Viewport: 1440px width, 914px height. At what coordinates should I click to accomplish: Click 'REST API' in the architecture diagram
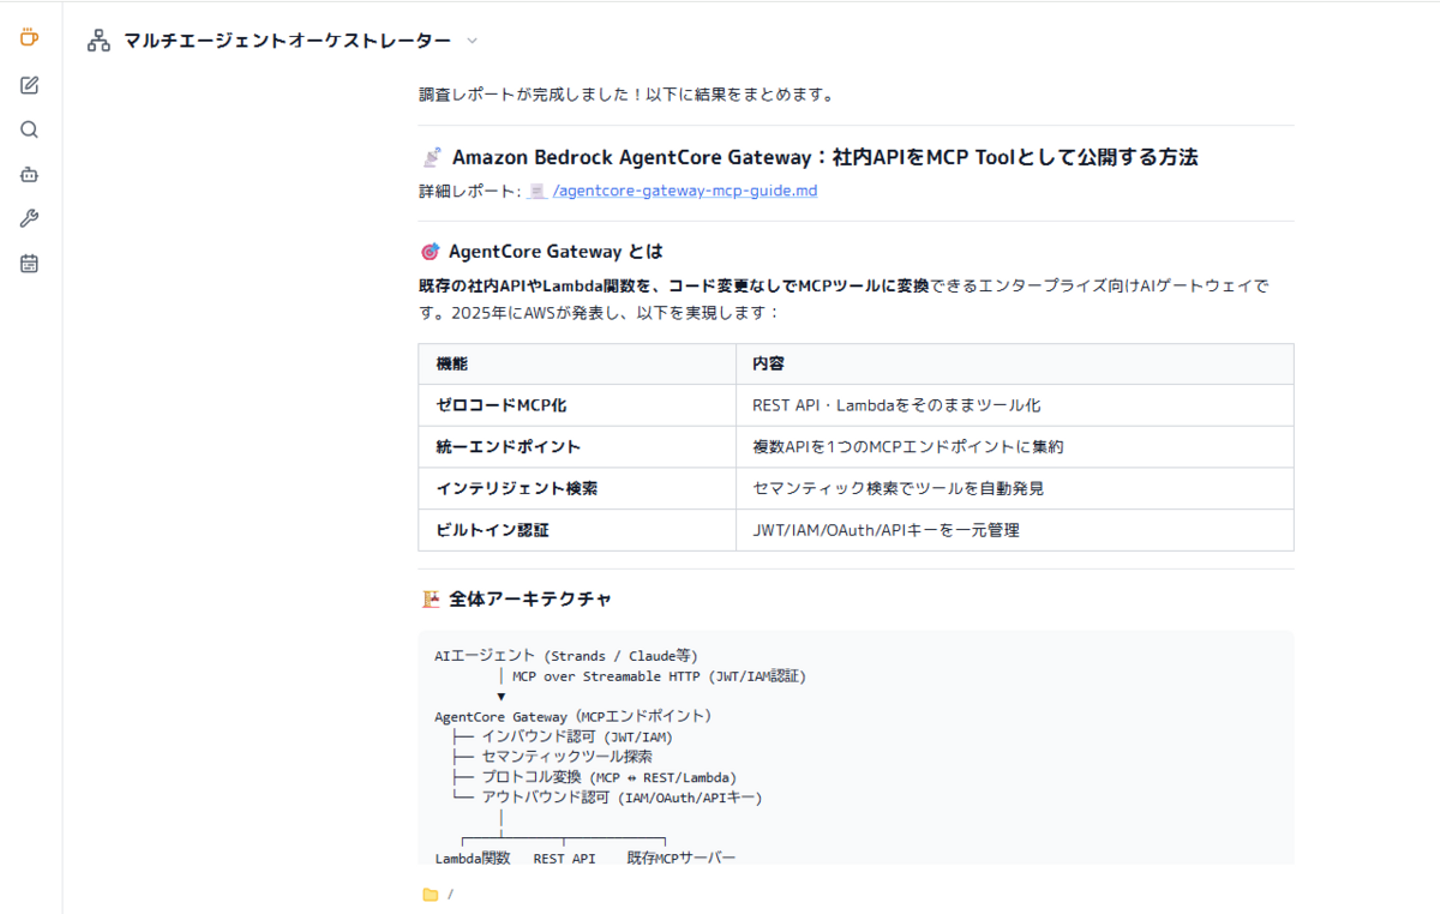click(564, 858)
